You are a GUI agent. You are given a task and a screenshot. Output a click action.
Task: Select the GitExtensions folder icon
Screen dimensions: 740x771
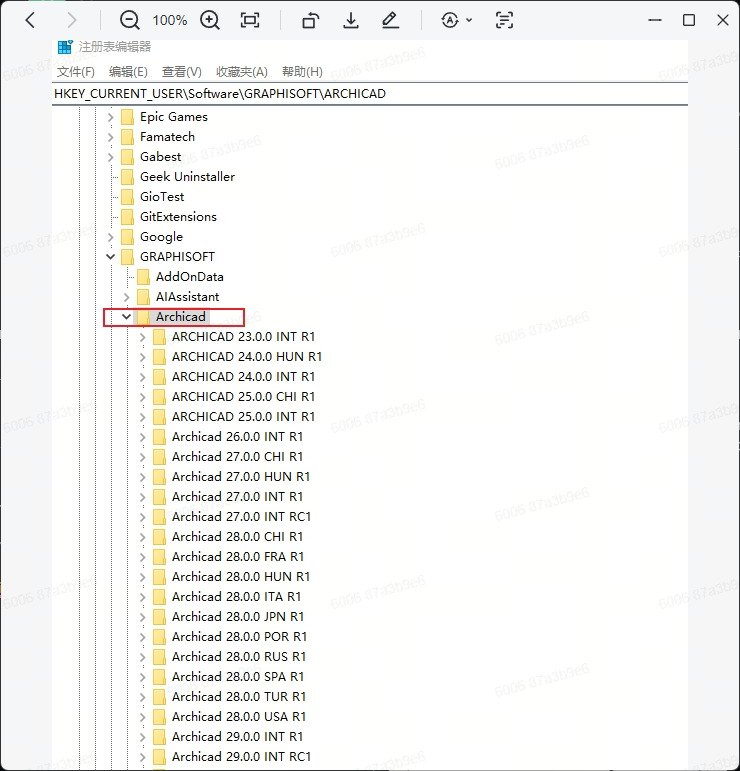coord(127,217)
